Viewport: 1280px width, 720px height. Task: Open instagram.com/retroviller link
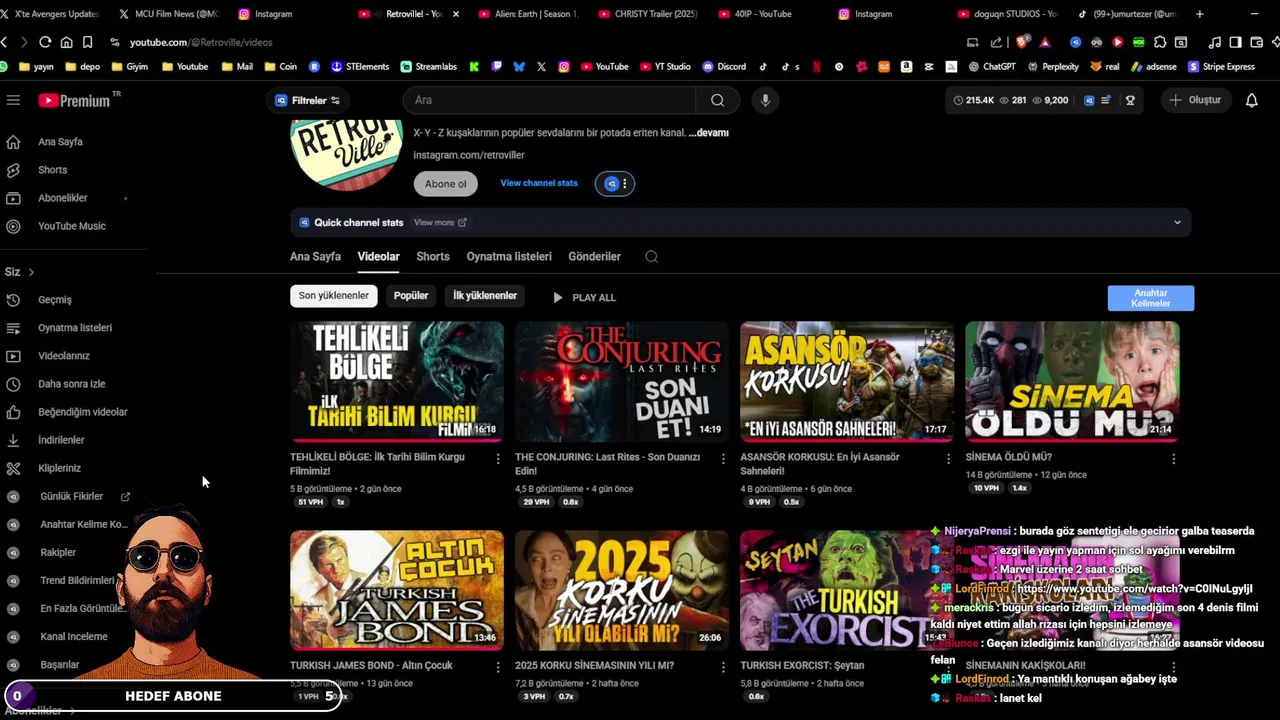tap(468, 155)
